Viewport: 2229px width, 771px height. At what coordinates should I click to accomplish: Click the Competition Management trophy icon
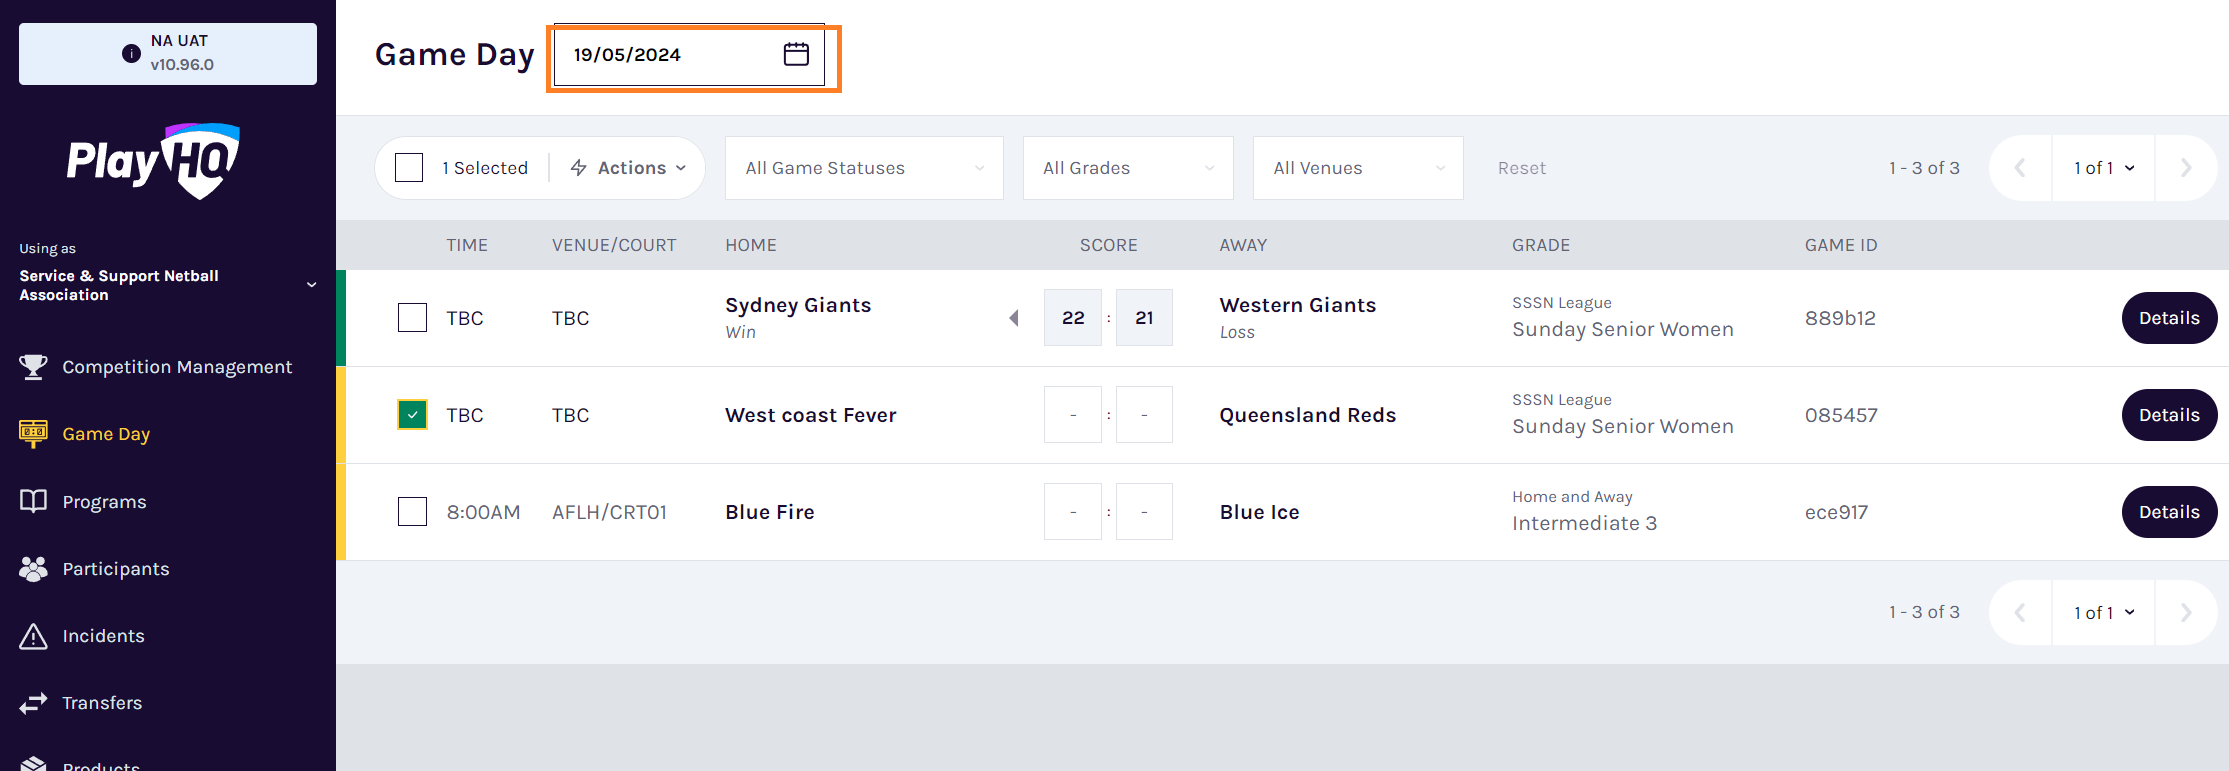pos(33,367)
